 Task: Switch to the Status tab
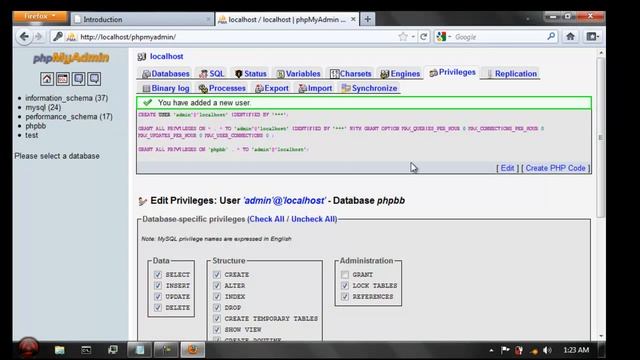click(251, 74)
